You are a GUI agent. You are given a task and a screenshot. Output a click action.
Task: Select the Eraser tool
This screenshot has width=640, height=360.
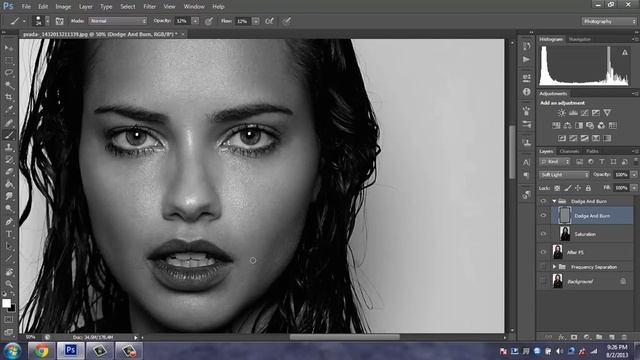point(9,171)
